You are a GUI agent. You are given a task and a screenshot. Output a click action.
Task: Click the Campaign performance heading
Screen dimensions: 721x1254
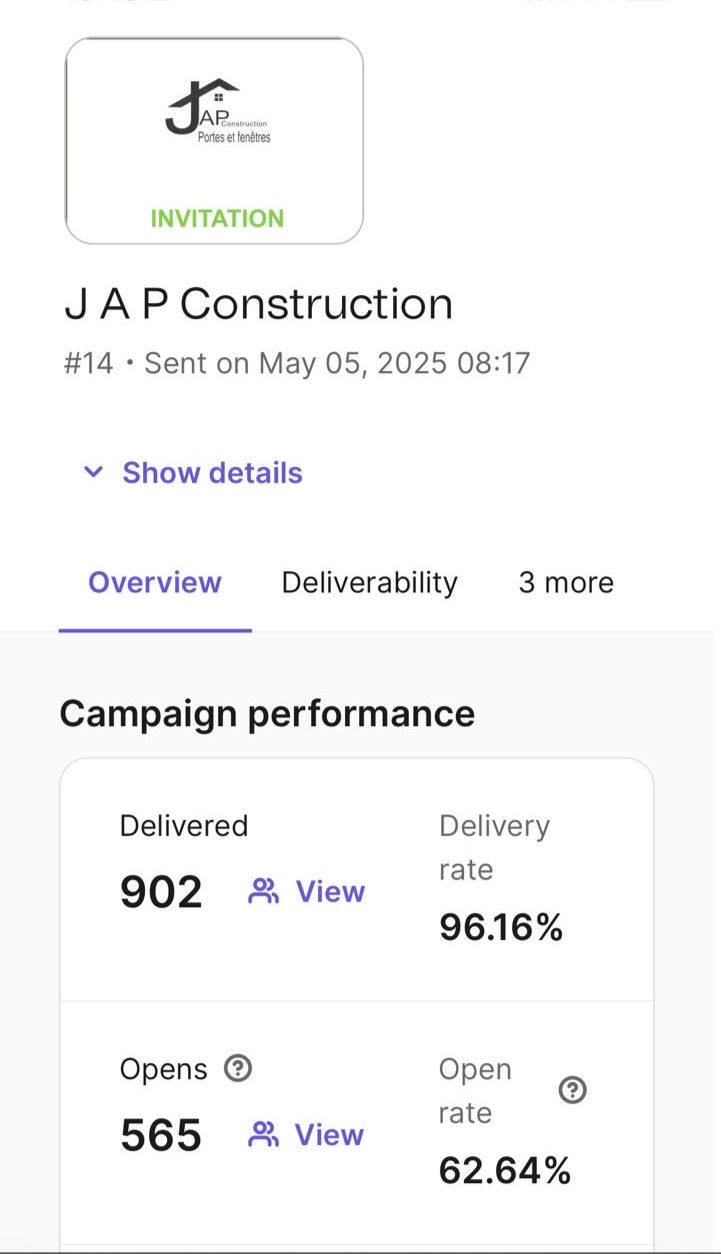pos(267,714)
